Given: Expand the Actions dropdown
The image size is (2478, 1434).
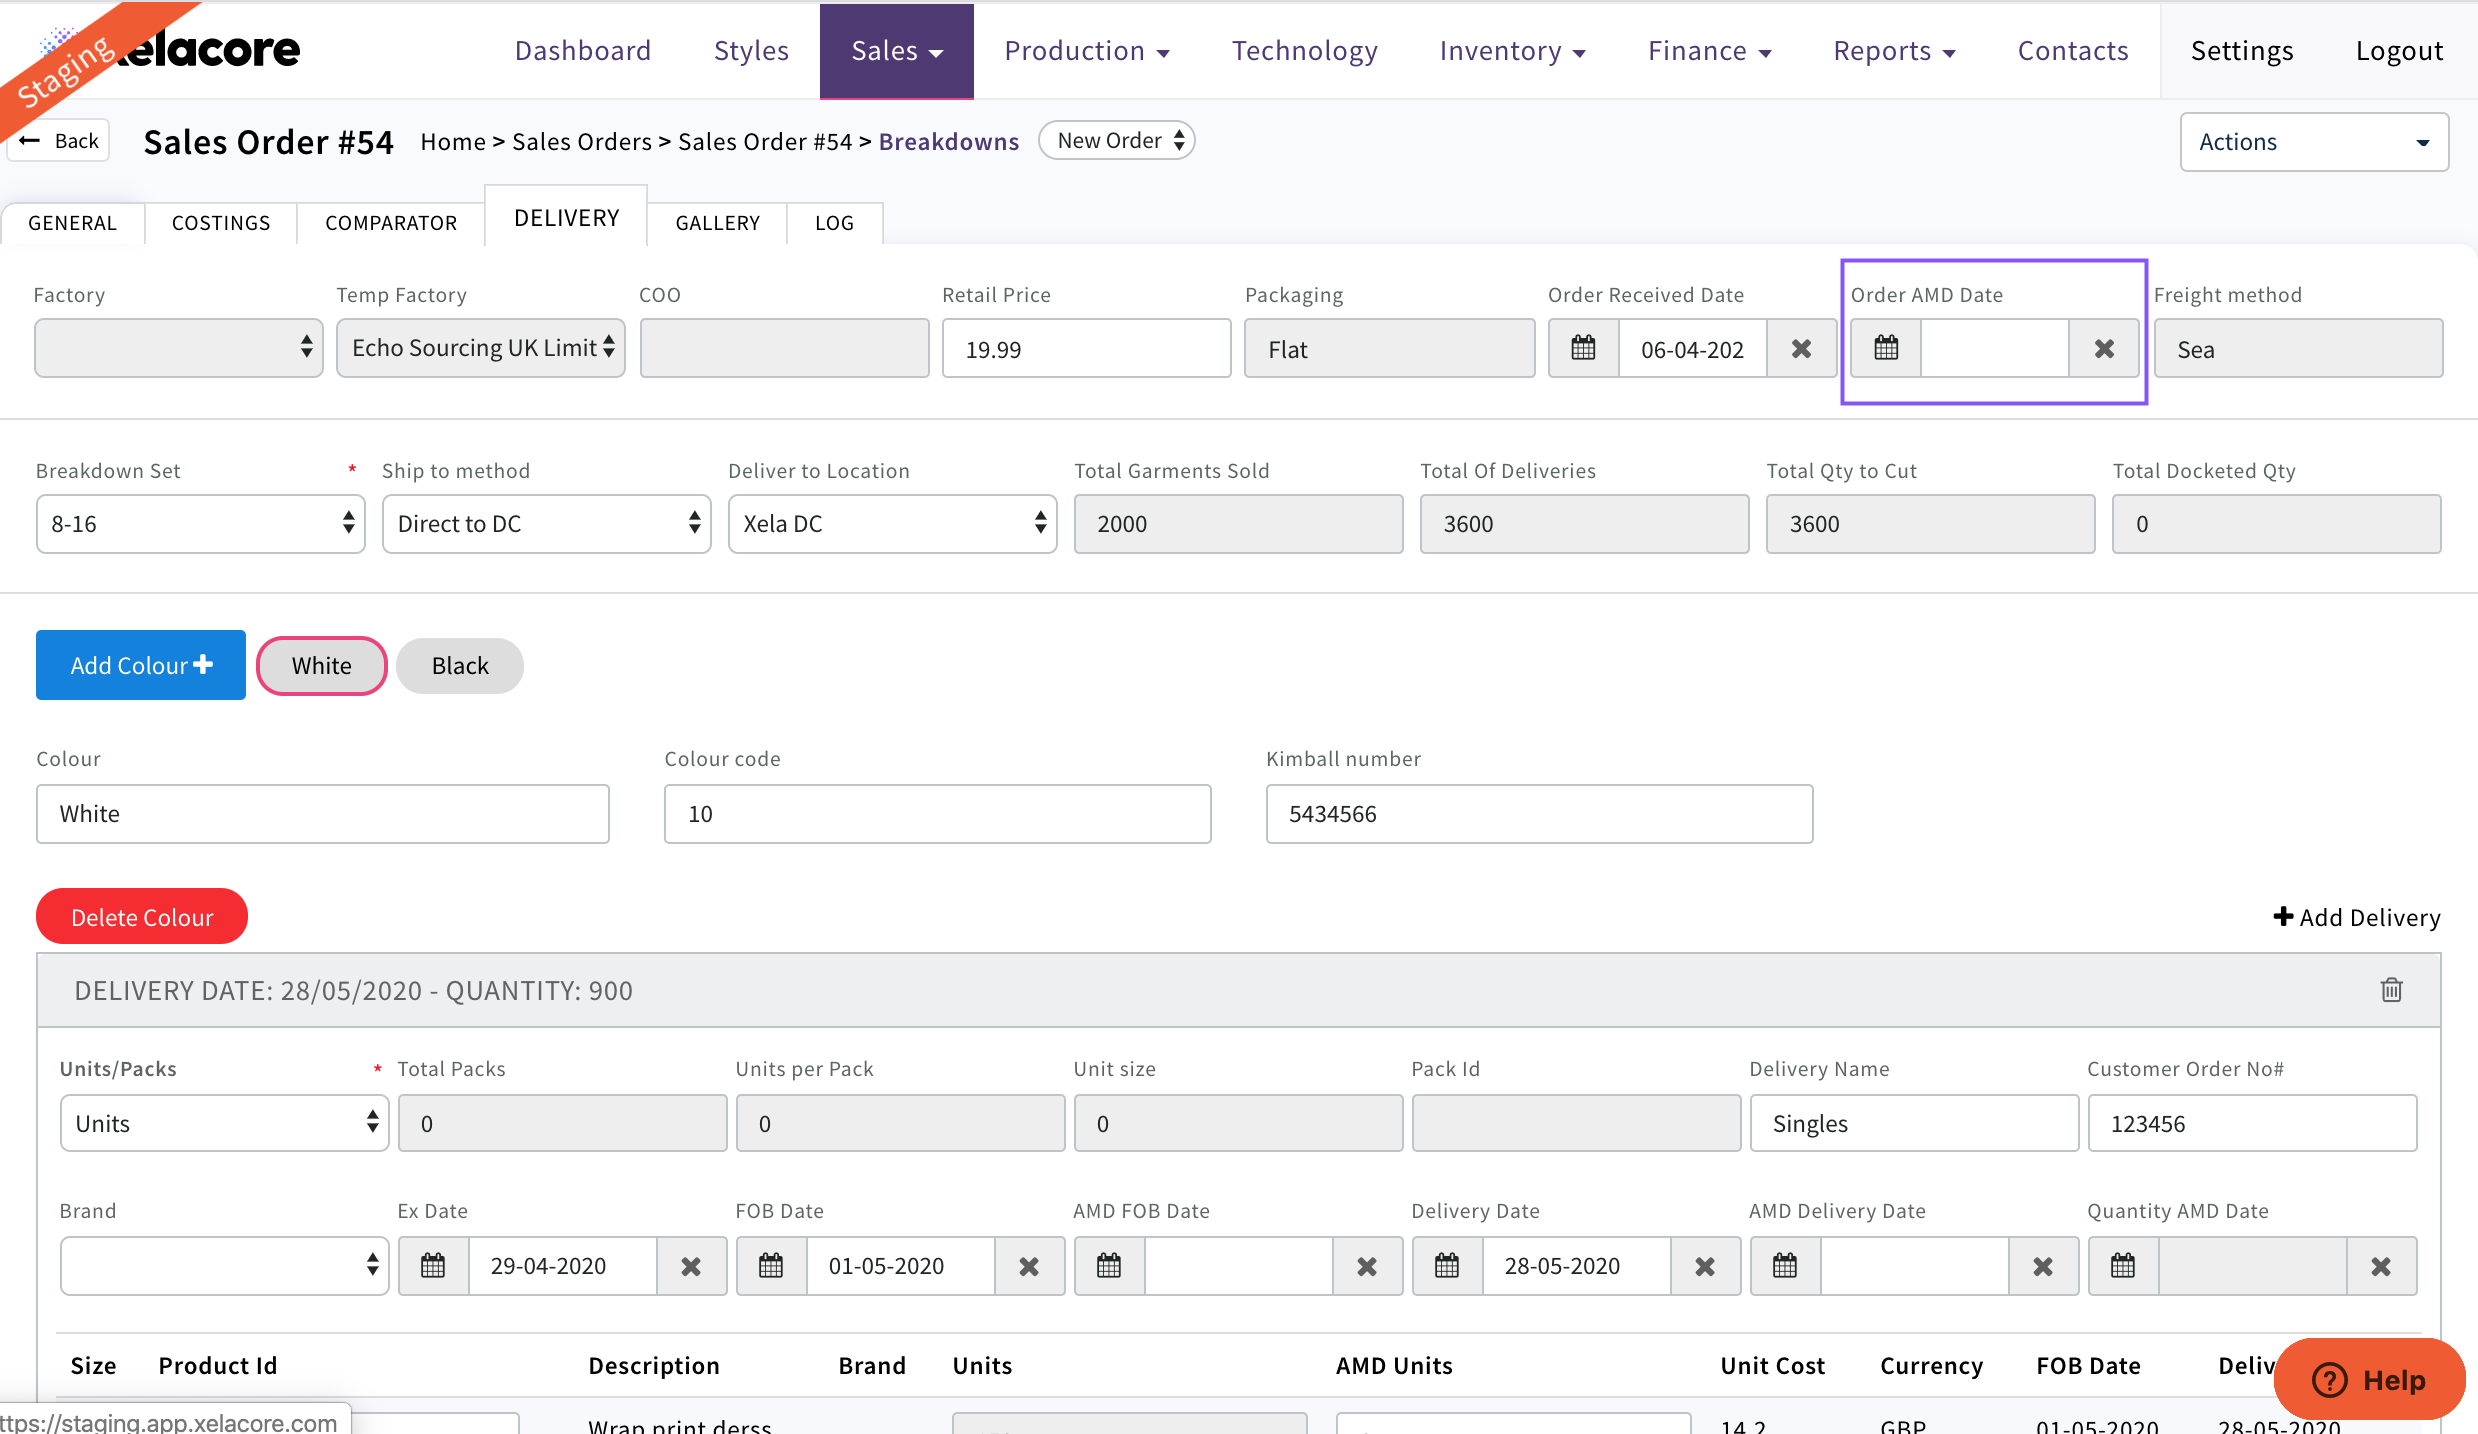Looking at the screenshot, I should (2313, 142).
